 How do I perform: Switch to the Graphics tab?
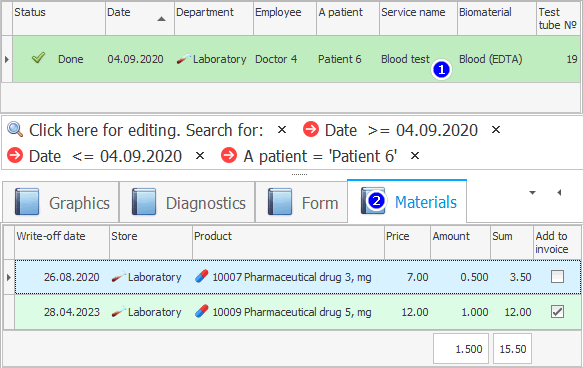coord(61,202)
